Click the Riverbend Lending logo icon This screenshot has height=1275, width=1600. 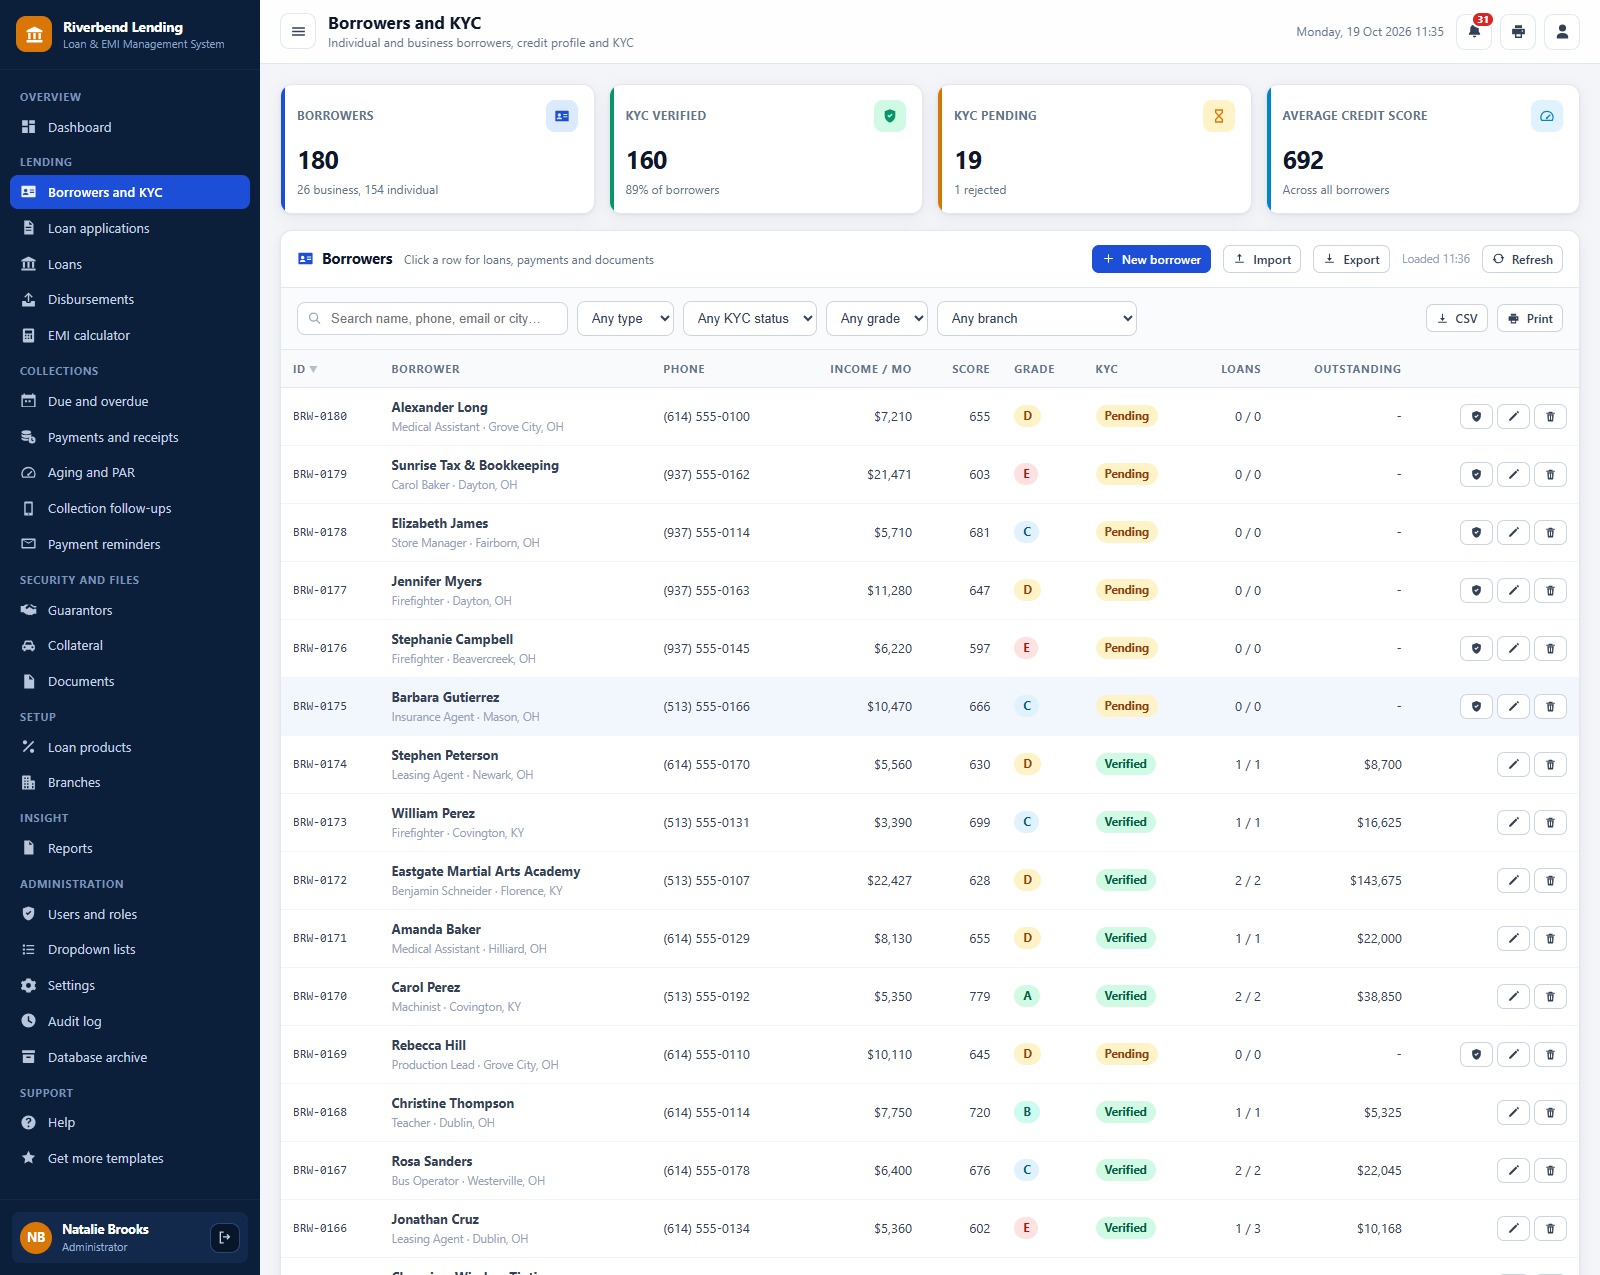coord(34,34)
